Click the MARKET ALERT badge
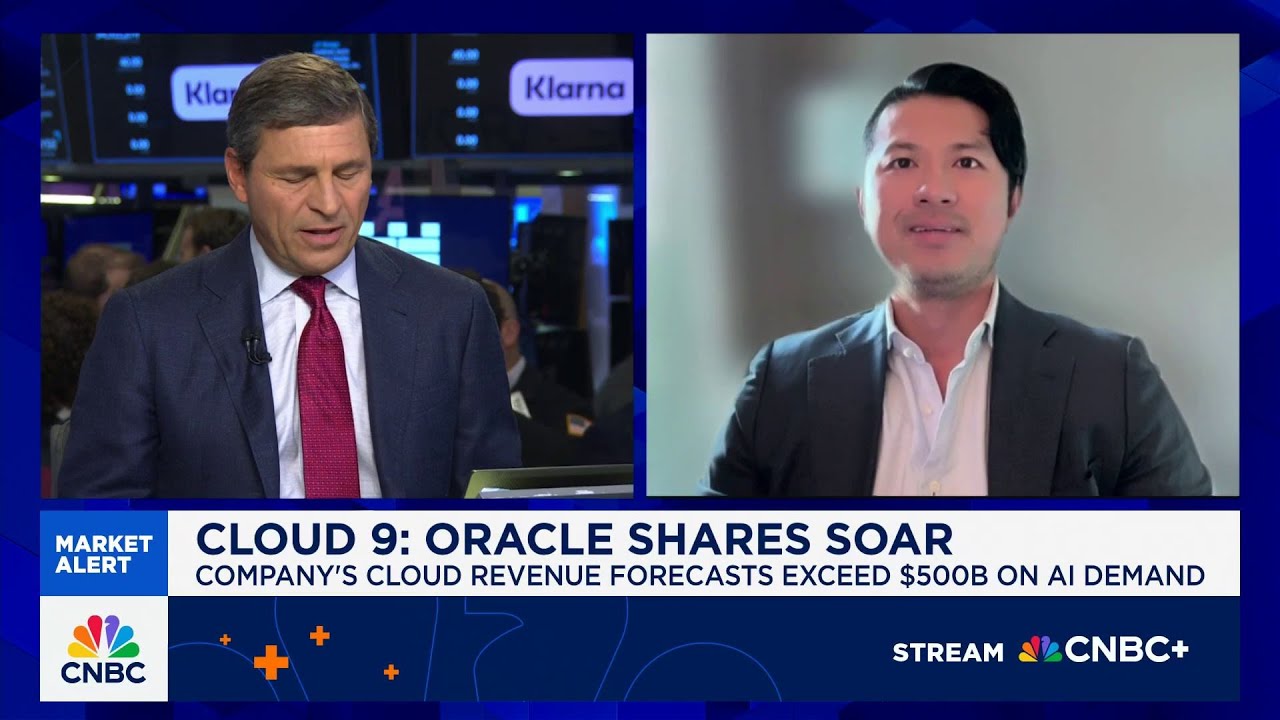 point(104,554)
